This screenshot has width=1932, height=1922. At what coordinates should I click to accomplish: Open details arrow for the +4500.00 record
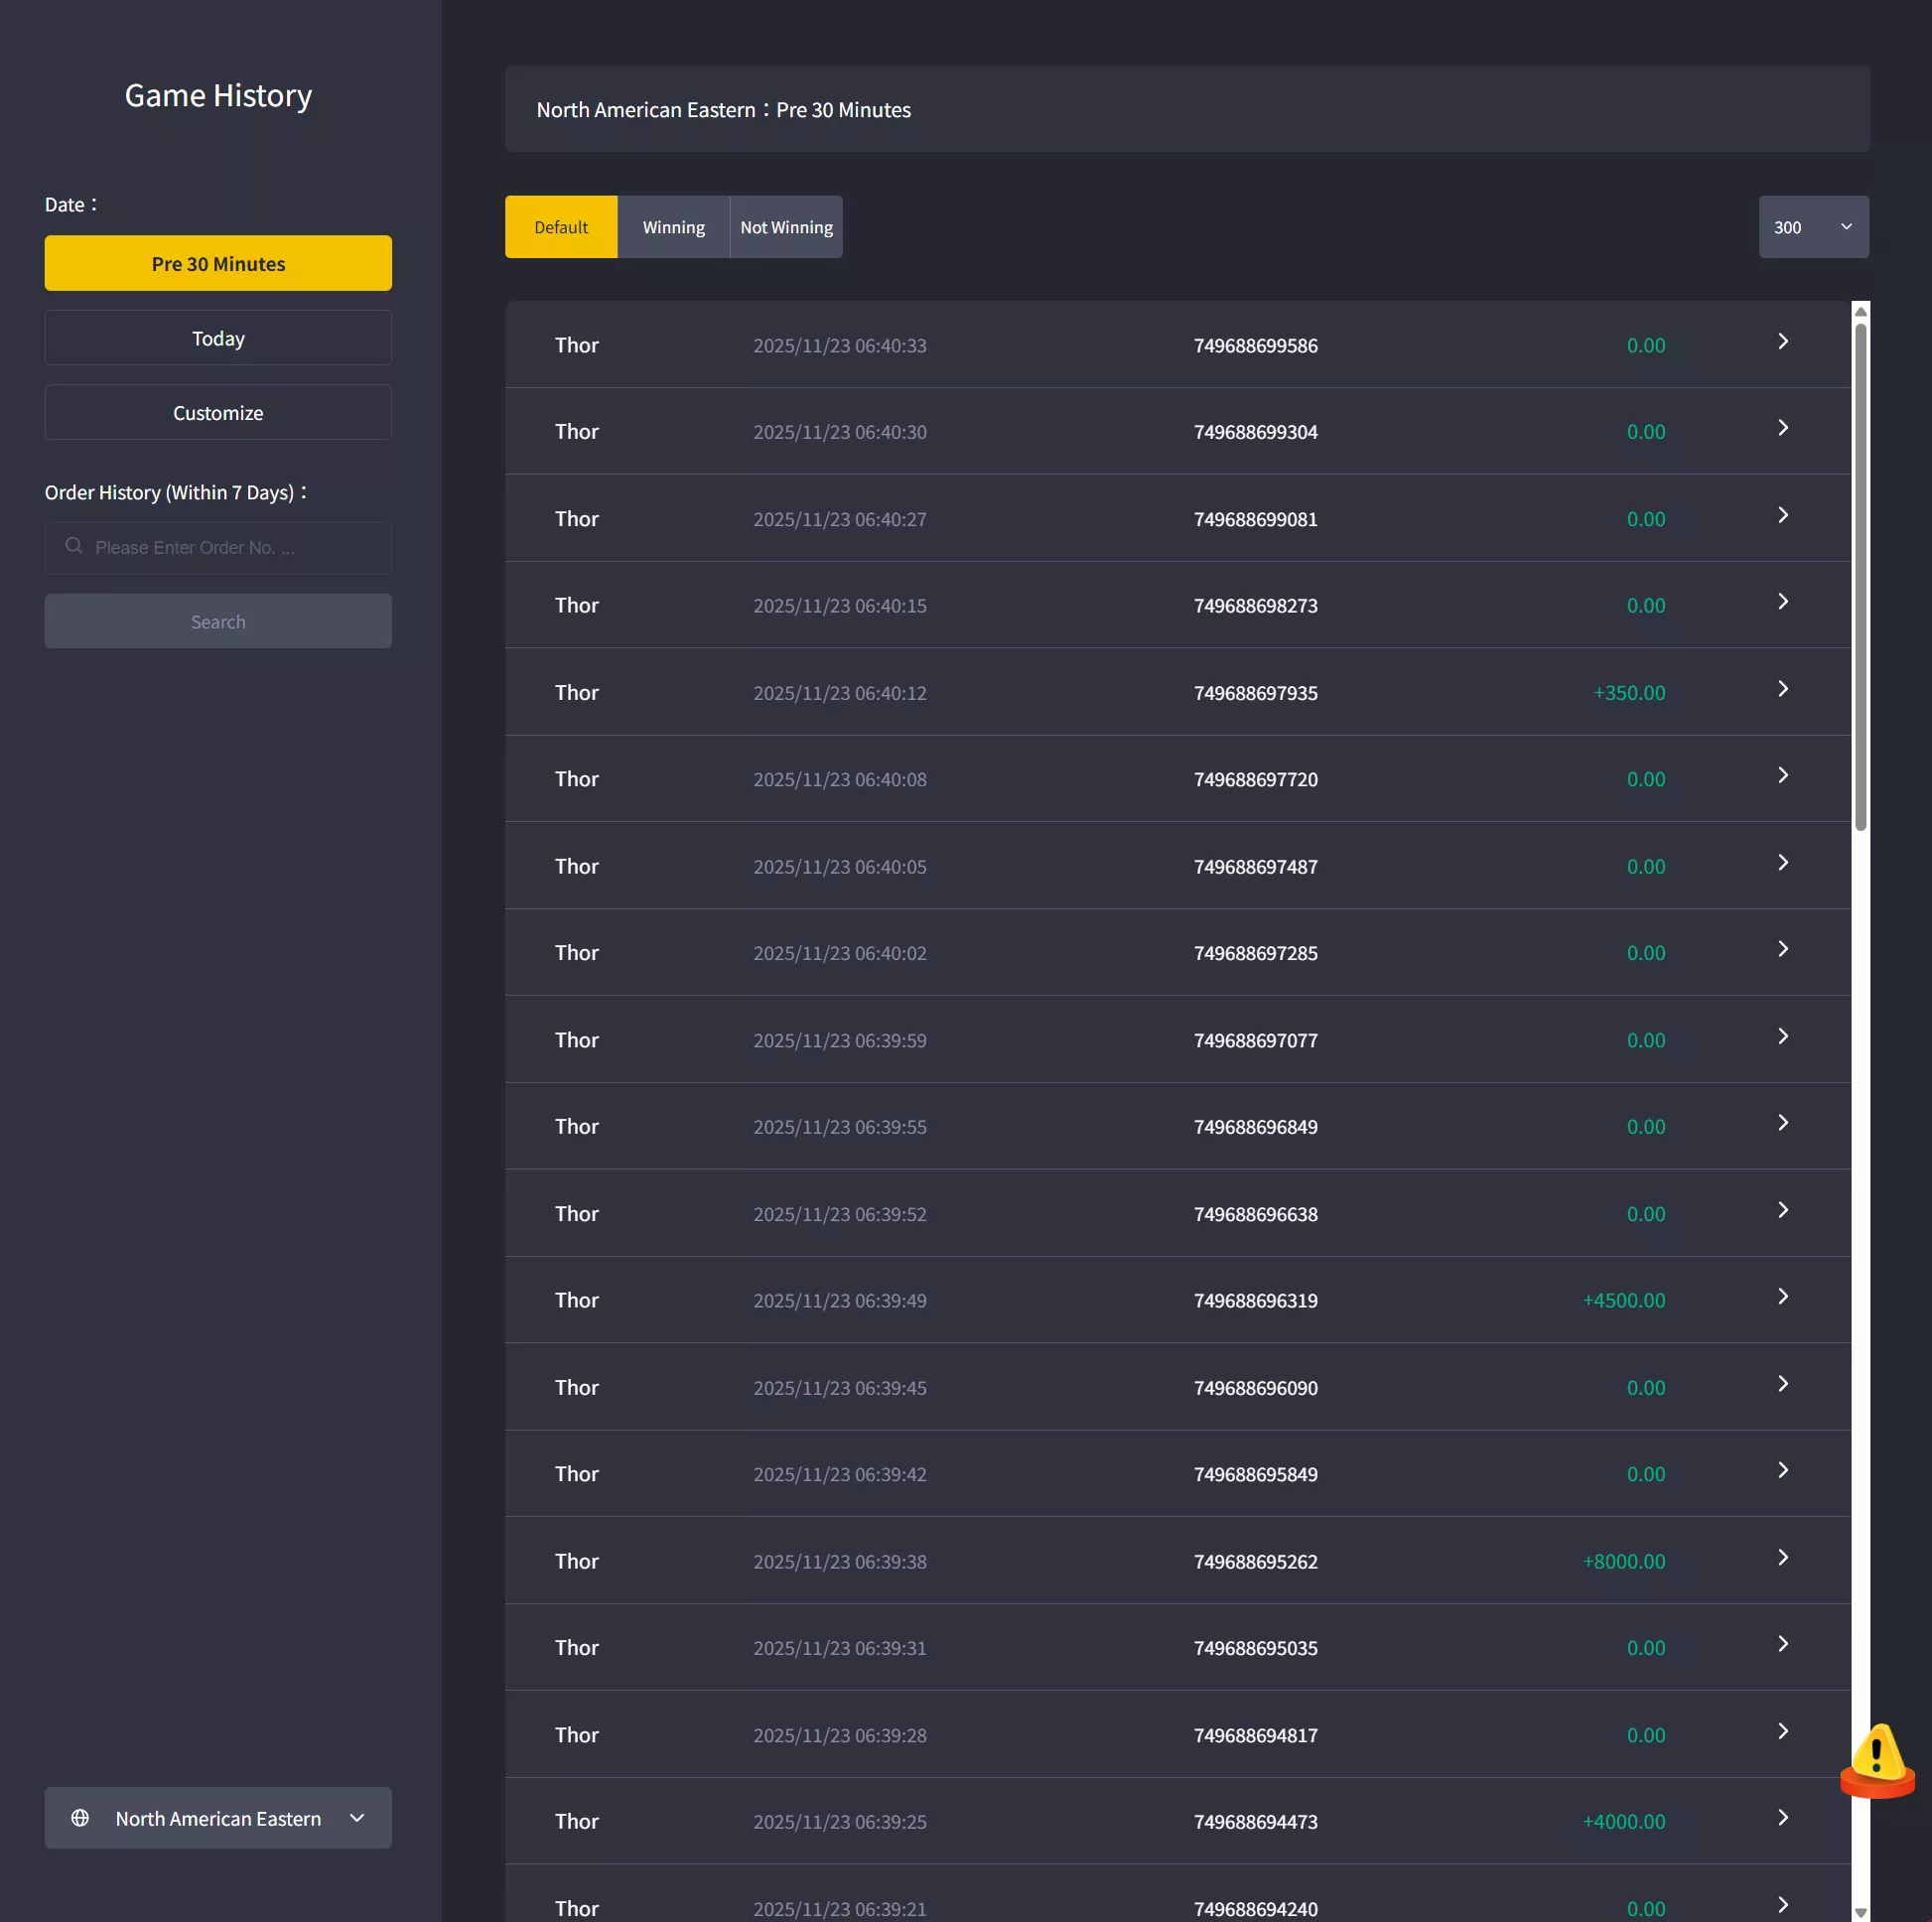click(x=1782, y=1297)
